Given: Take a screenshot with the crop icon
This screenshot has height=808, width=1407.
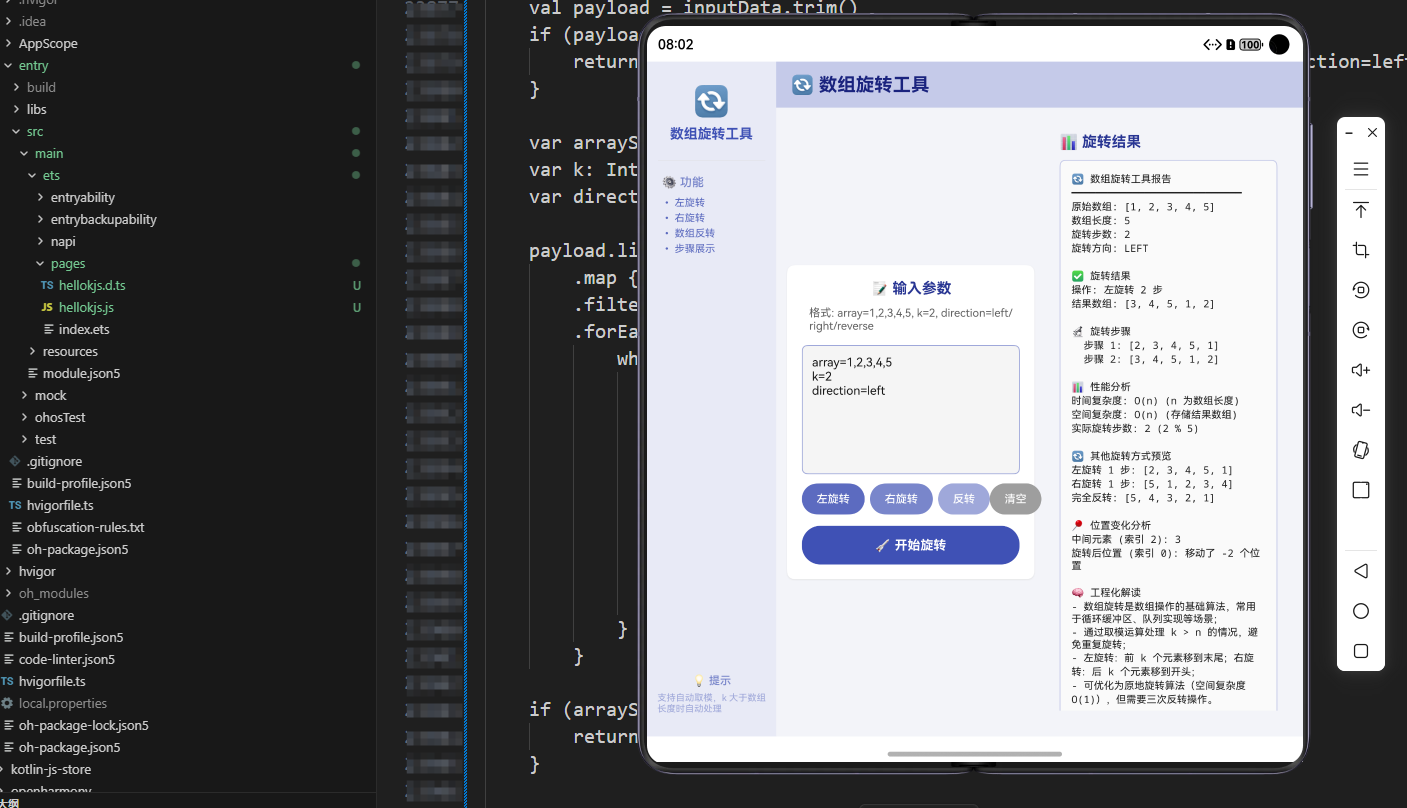Looking at the screenshot, I should (x=1360, y=250).
